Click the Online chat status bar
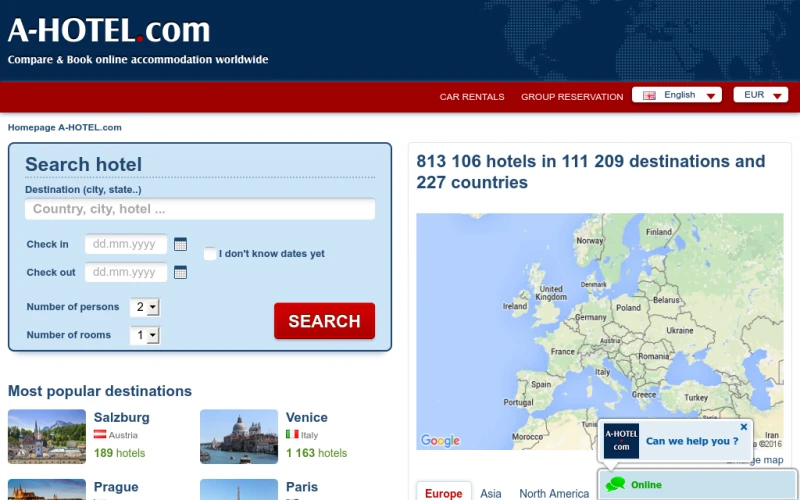This screenshot has width=800, height=500. coord(697,484)
